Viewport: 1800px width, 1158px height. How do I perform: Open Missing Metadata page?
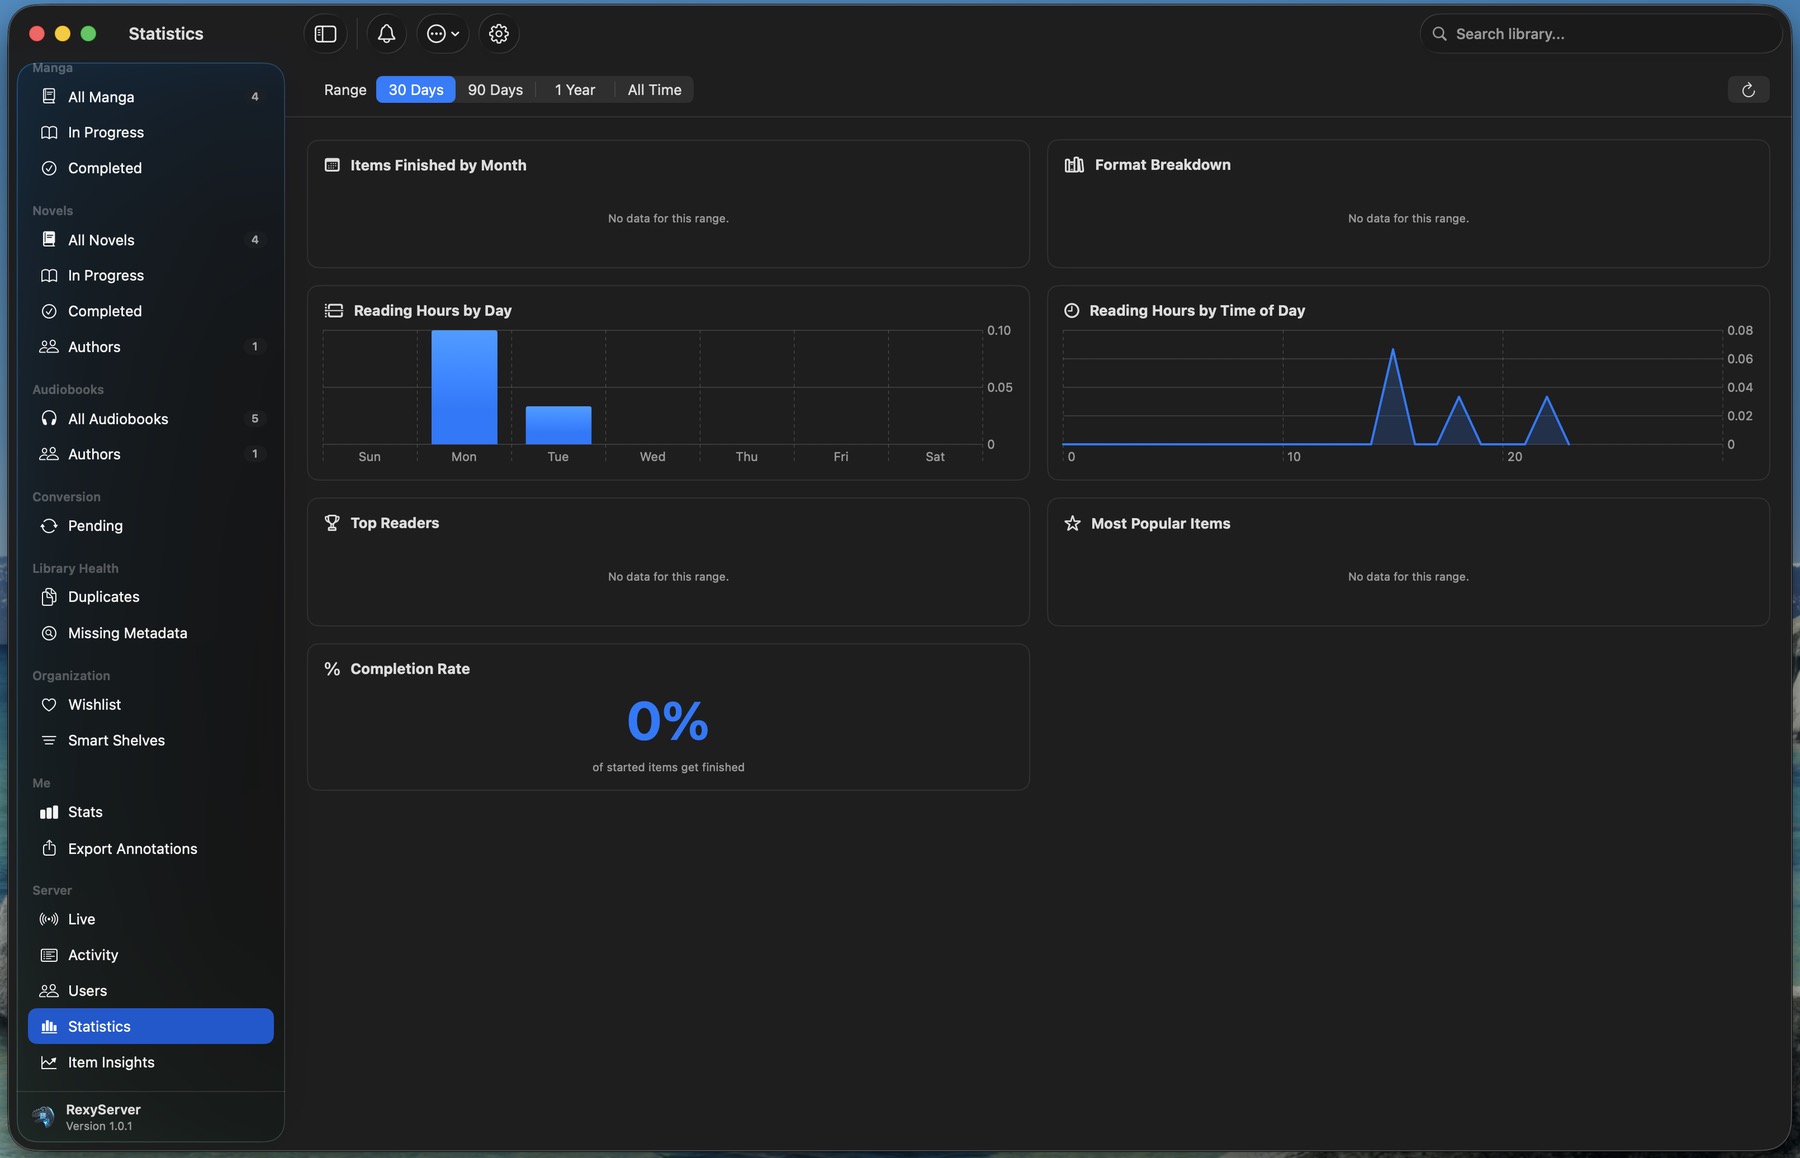150,633
